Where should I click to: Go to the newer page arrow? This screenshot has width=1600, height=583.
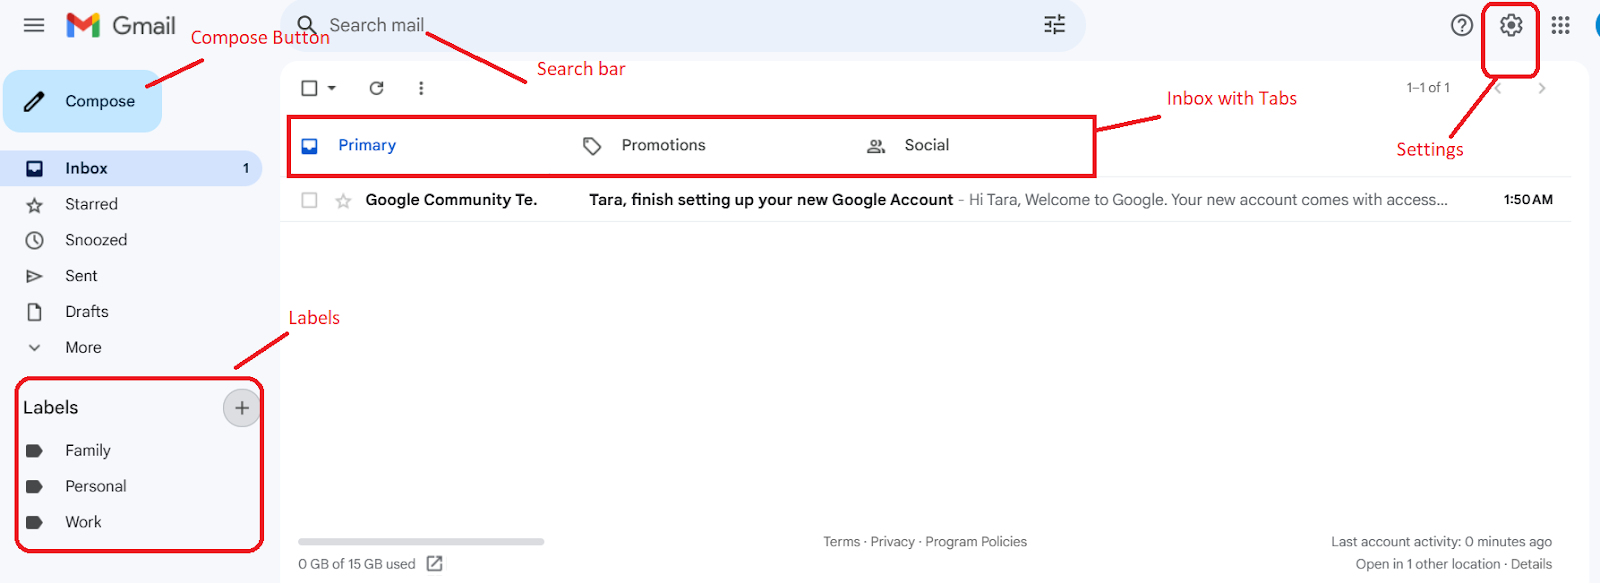1497,88
